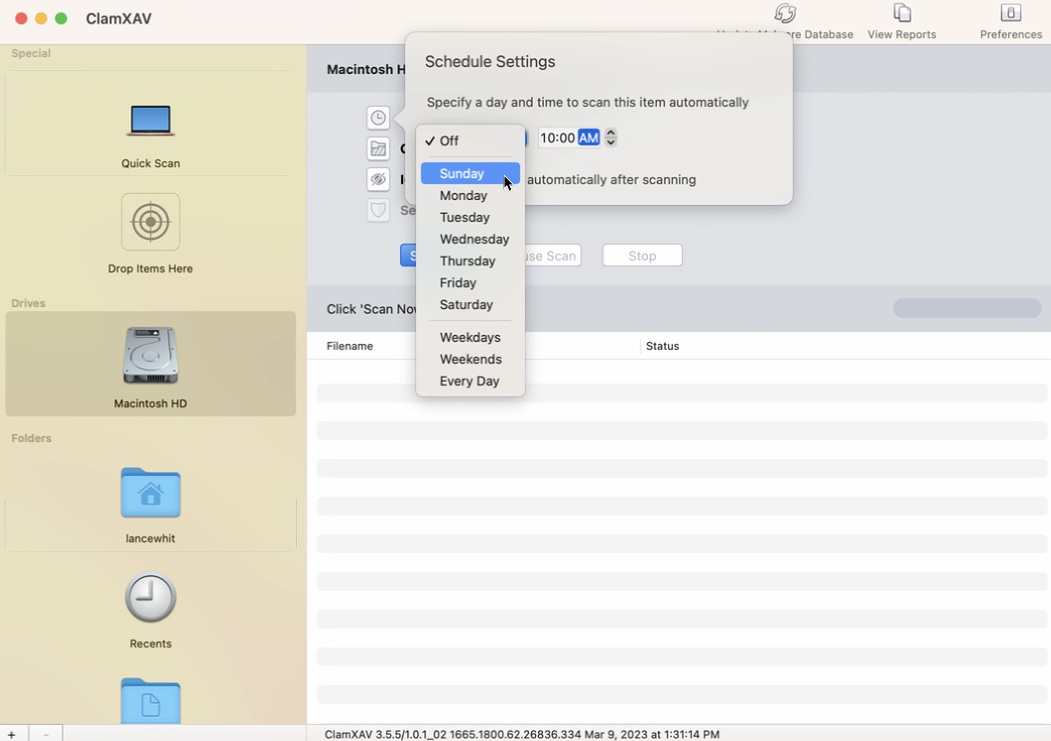Viewport: 1051px width, 741px height.
Task: Click the Status column header
Action: 662,346
